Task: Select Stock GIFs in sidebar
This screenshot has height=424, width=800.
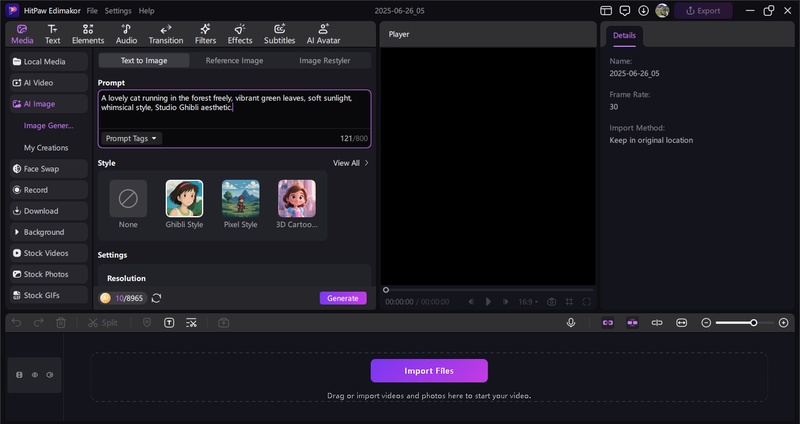Action: [49, 295]
